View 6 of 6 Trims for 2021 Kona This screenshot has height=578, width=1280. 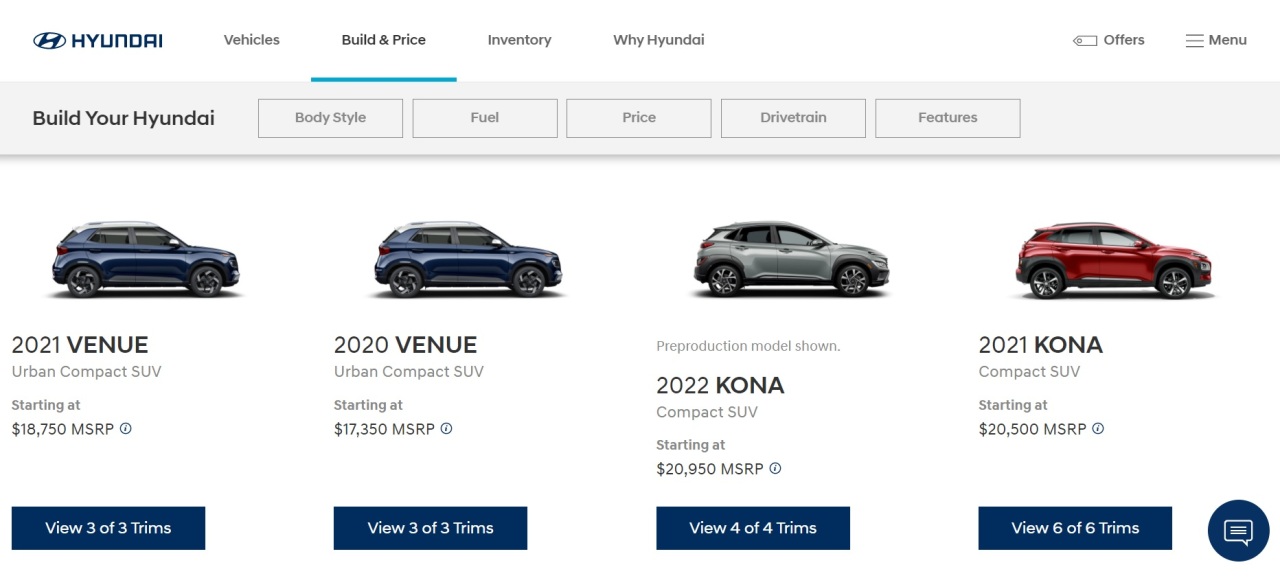click(1075, 528)
